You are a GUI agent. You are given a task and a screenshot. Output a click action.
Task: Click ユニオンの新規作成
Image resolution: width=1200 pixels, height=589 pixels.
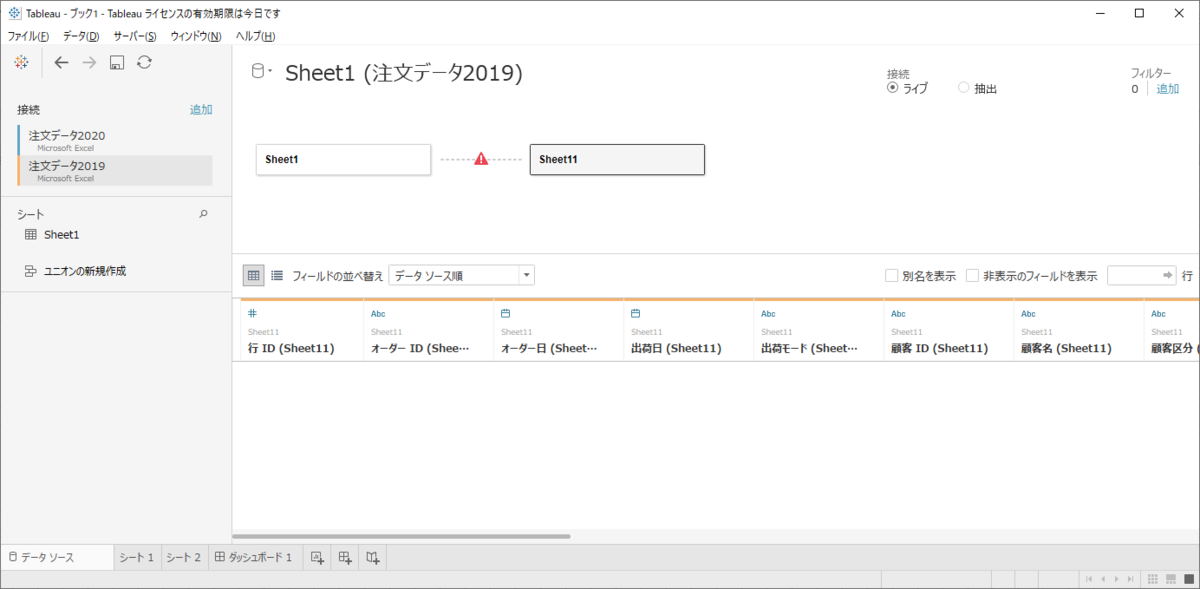point(84,271)
